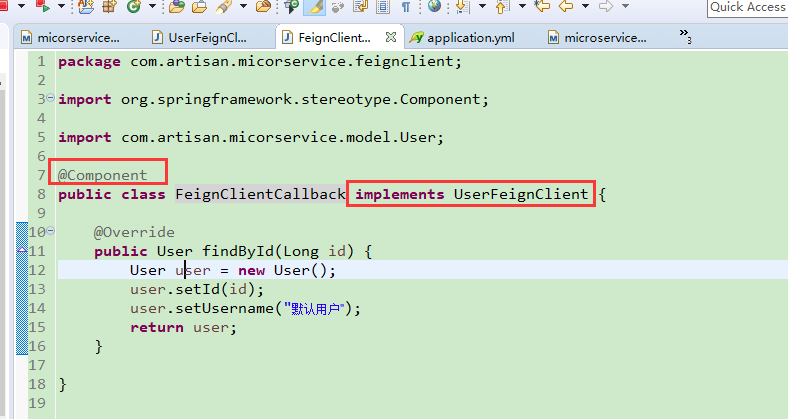Open the Previous Annotation dropdown arrow
This screenshot has width=788, height=419.
tap(522, 6)
